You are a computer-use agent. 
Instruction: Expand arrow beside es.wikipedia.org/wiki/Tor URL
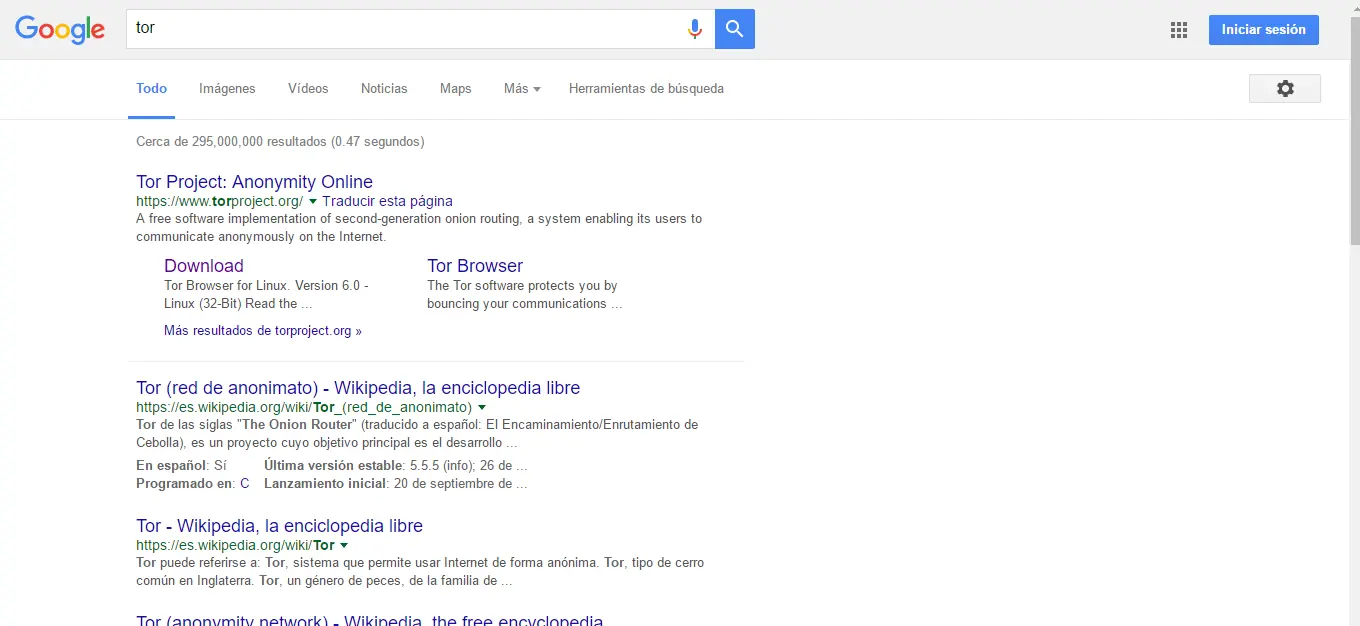click(x=344, y=546)
